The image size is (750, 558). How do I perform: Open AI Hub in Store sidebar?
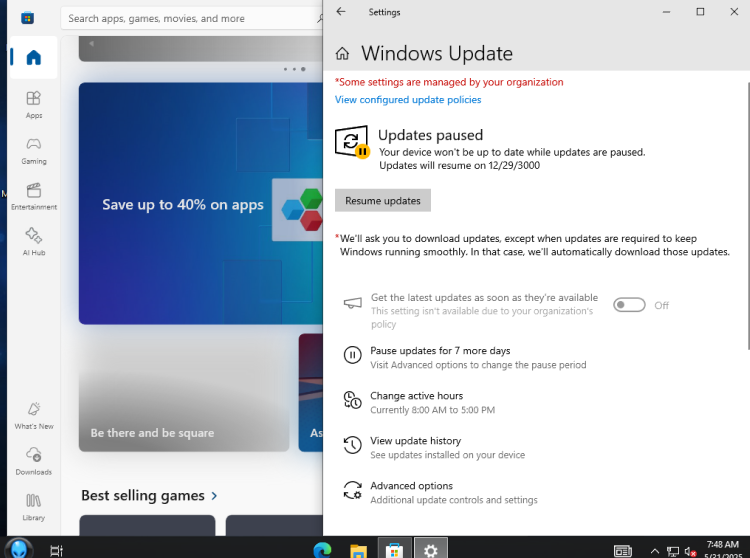click(x=33, y=241)
